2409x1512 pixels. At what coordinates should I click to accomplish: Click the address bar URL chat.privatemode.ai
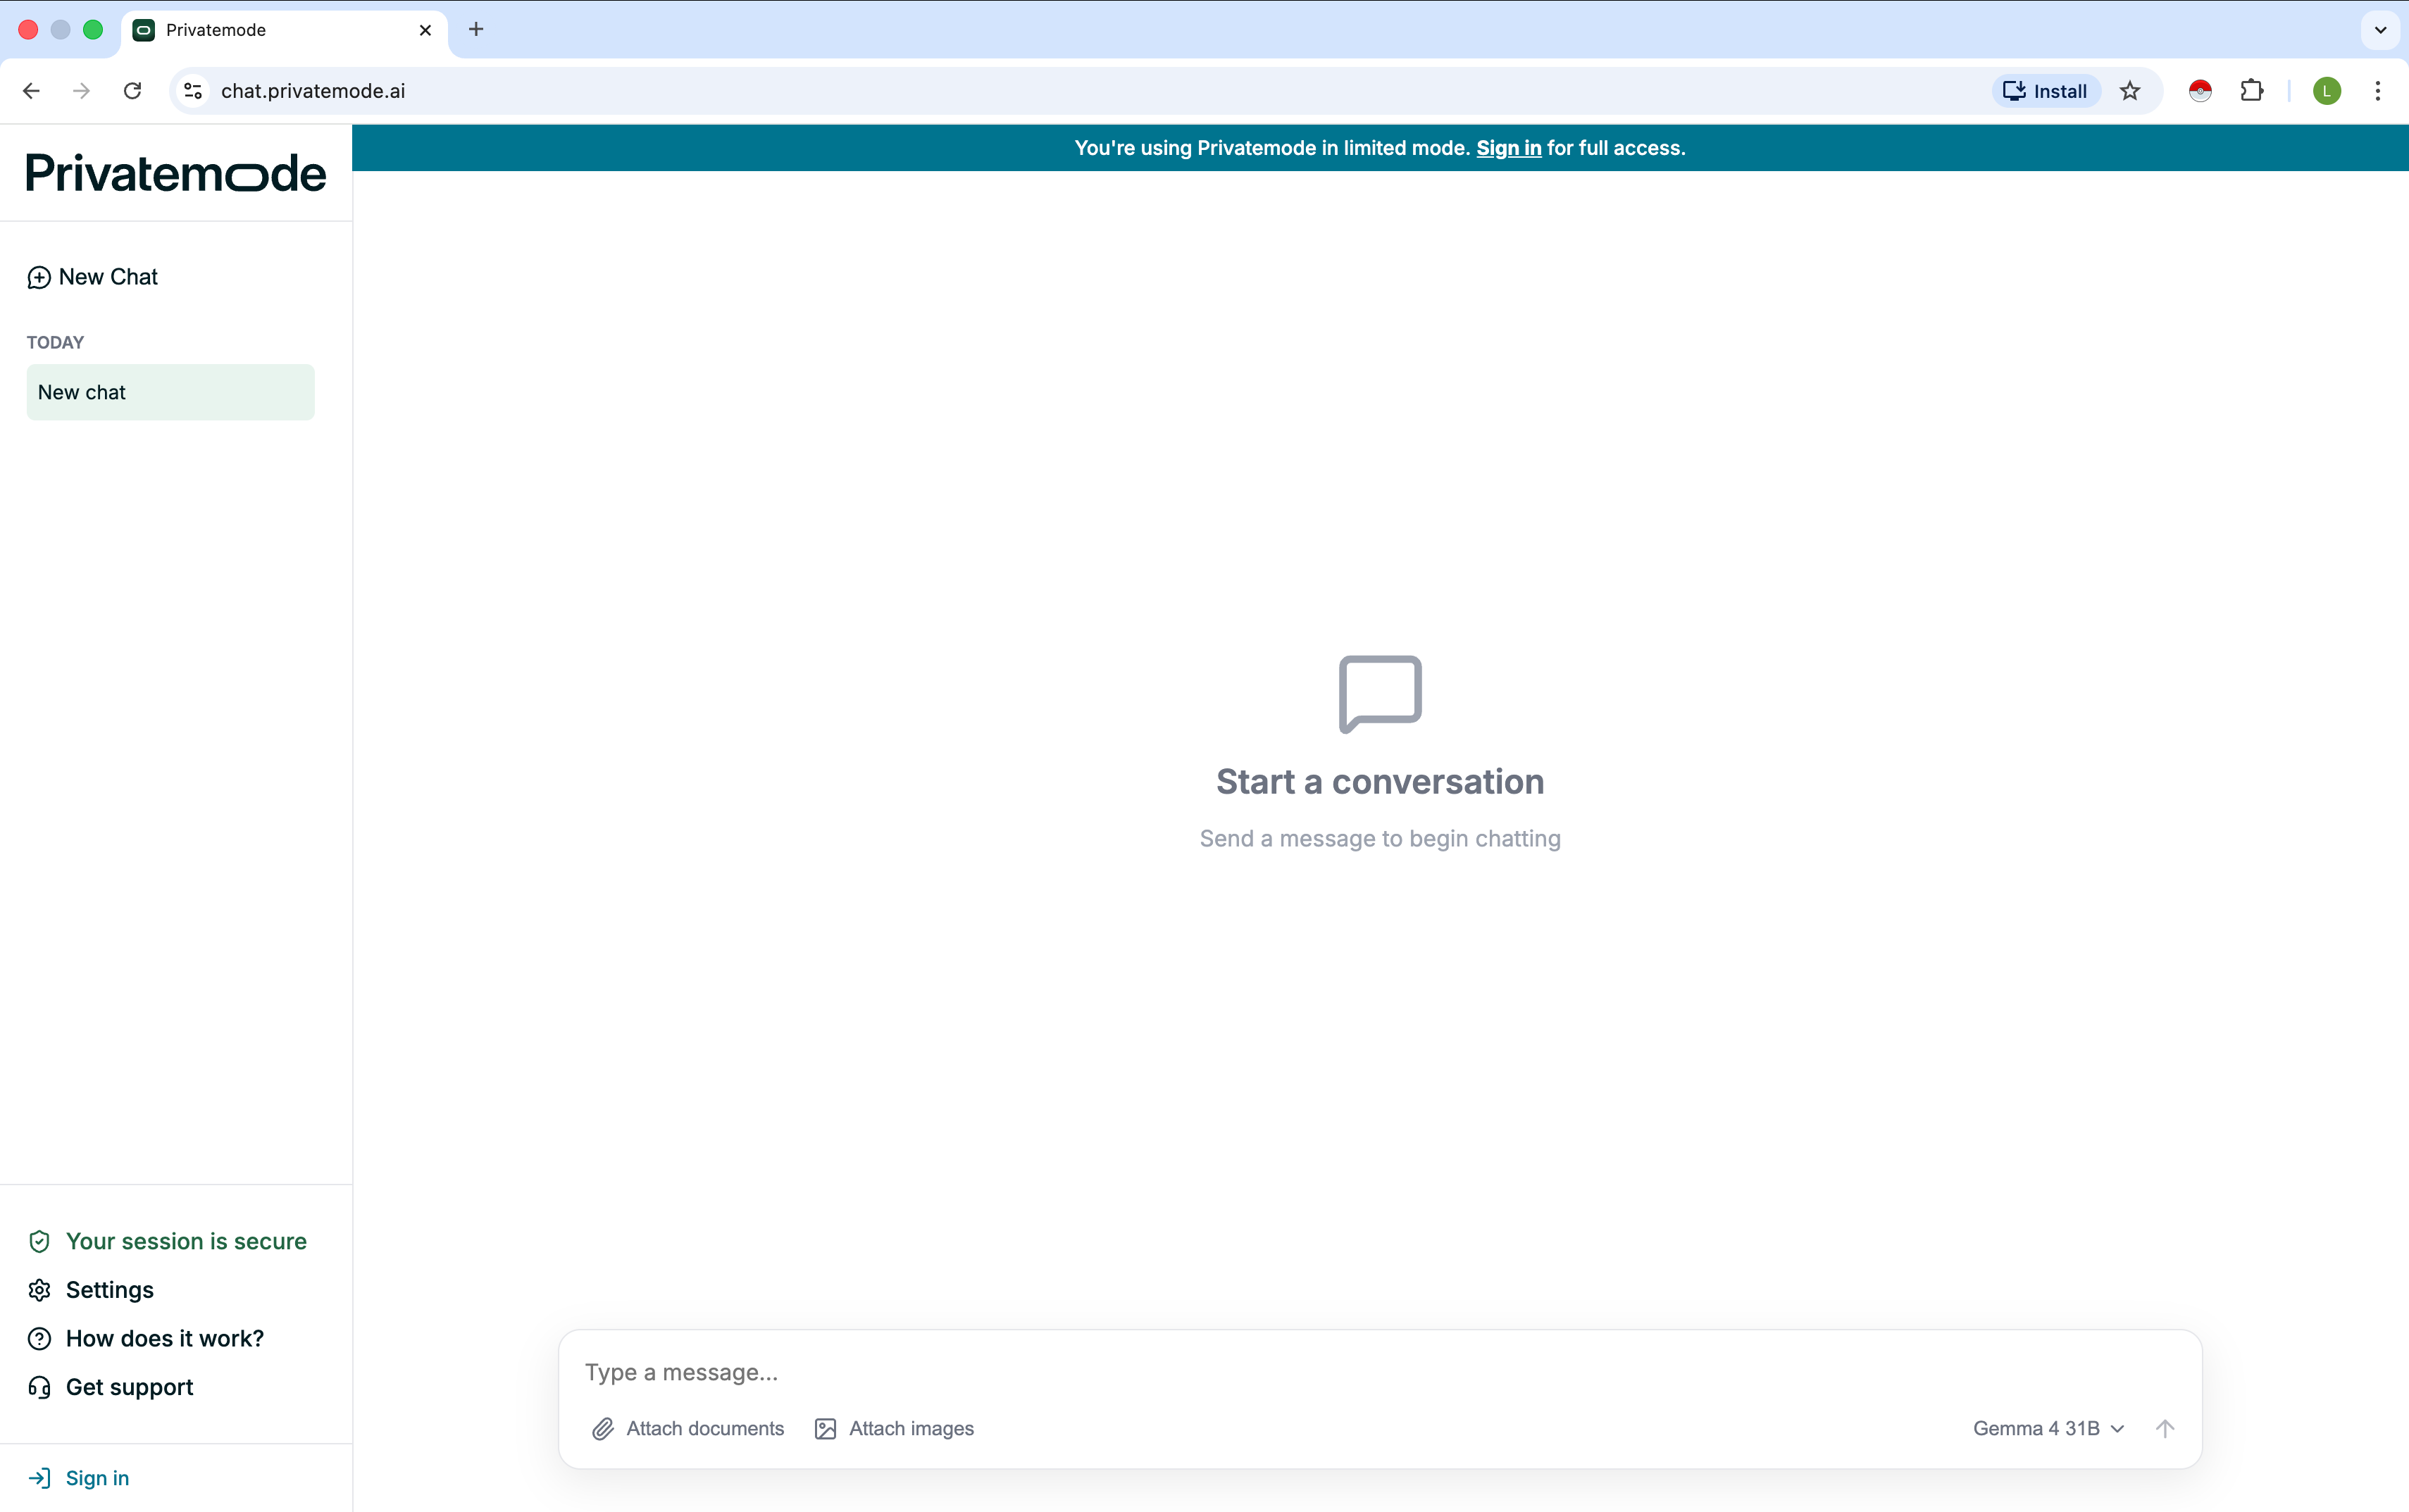313,91
